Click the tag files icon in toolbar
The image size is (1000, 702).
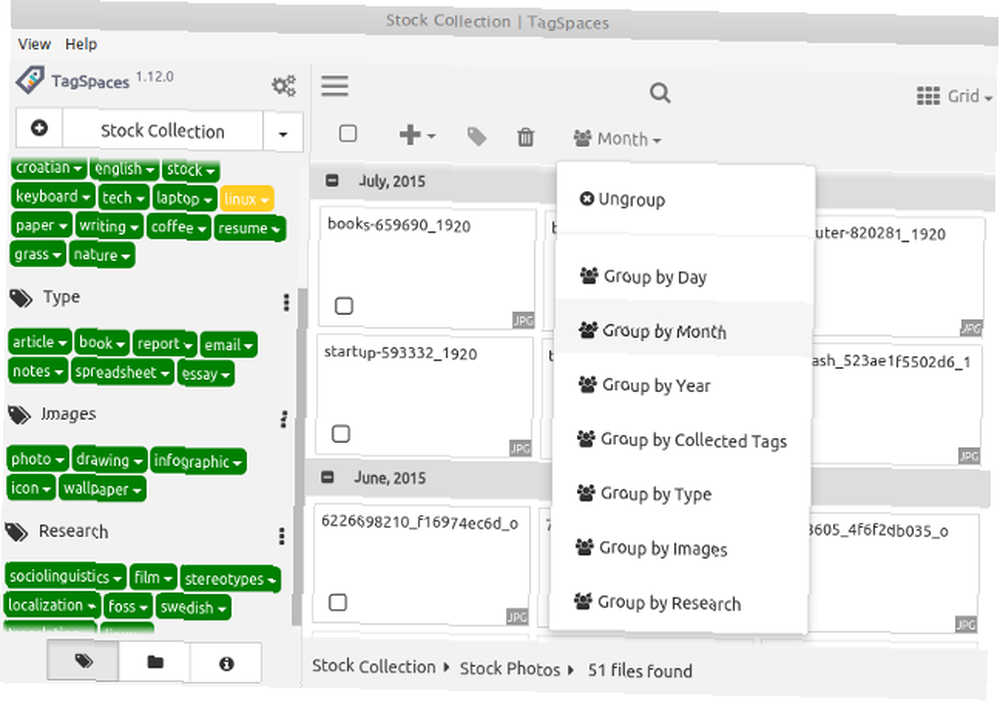476,136
